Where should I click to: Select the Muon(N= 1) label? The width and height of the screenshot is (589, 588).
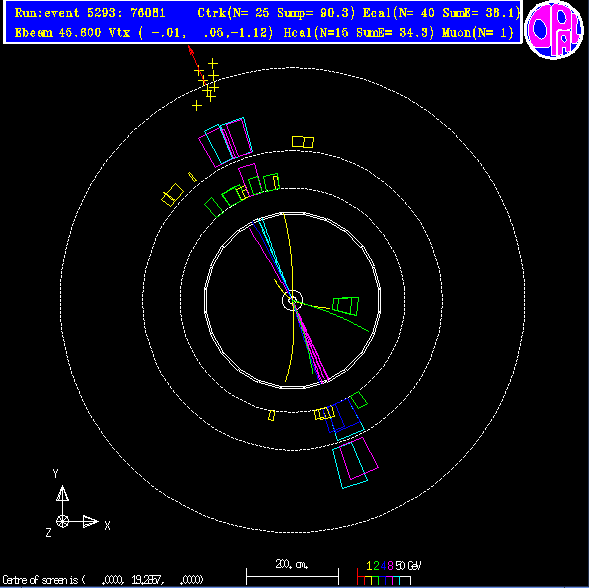478,33
